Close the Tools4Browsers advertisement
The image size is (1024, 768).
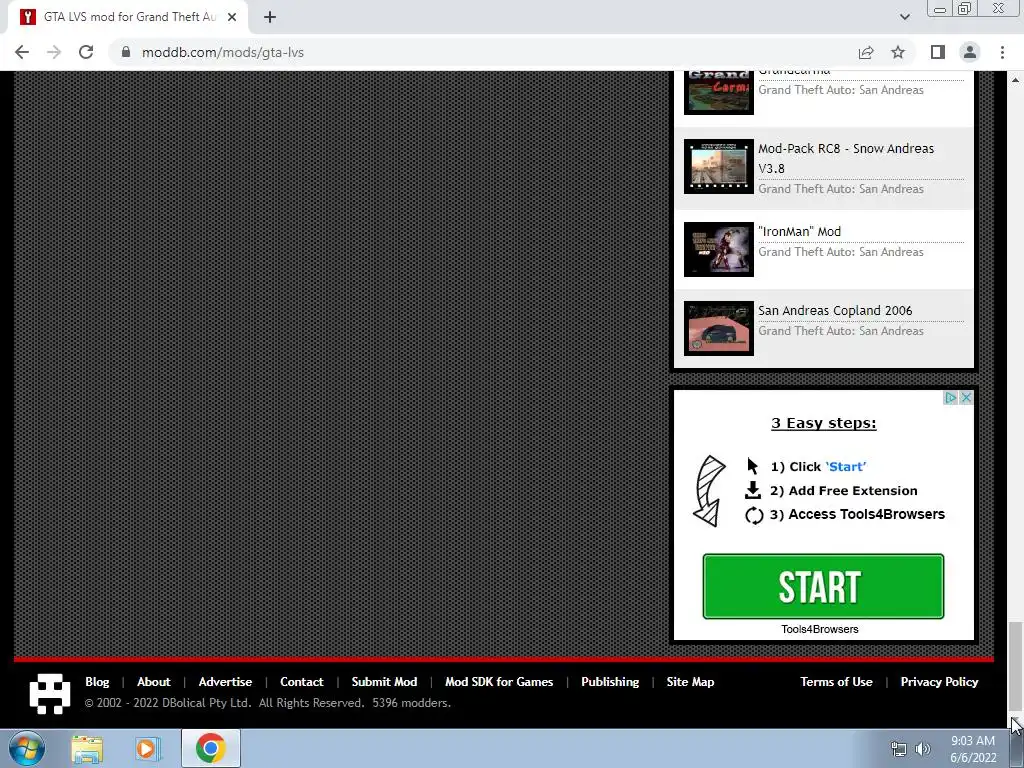tap(967, 398)
